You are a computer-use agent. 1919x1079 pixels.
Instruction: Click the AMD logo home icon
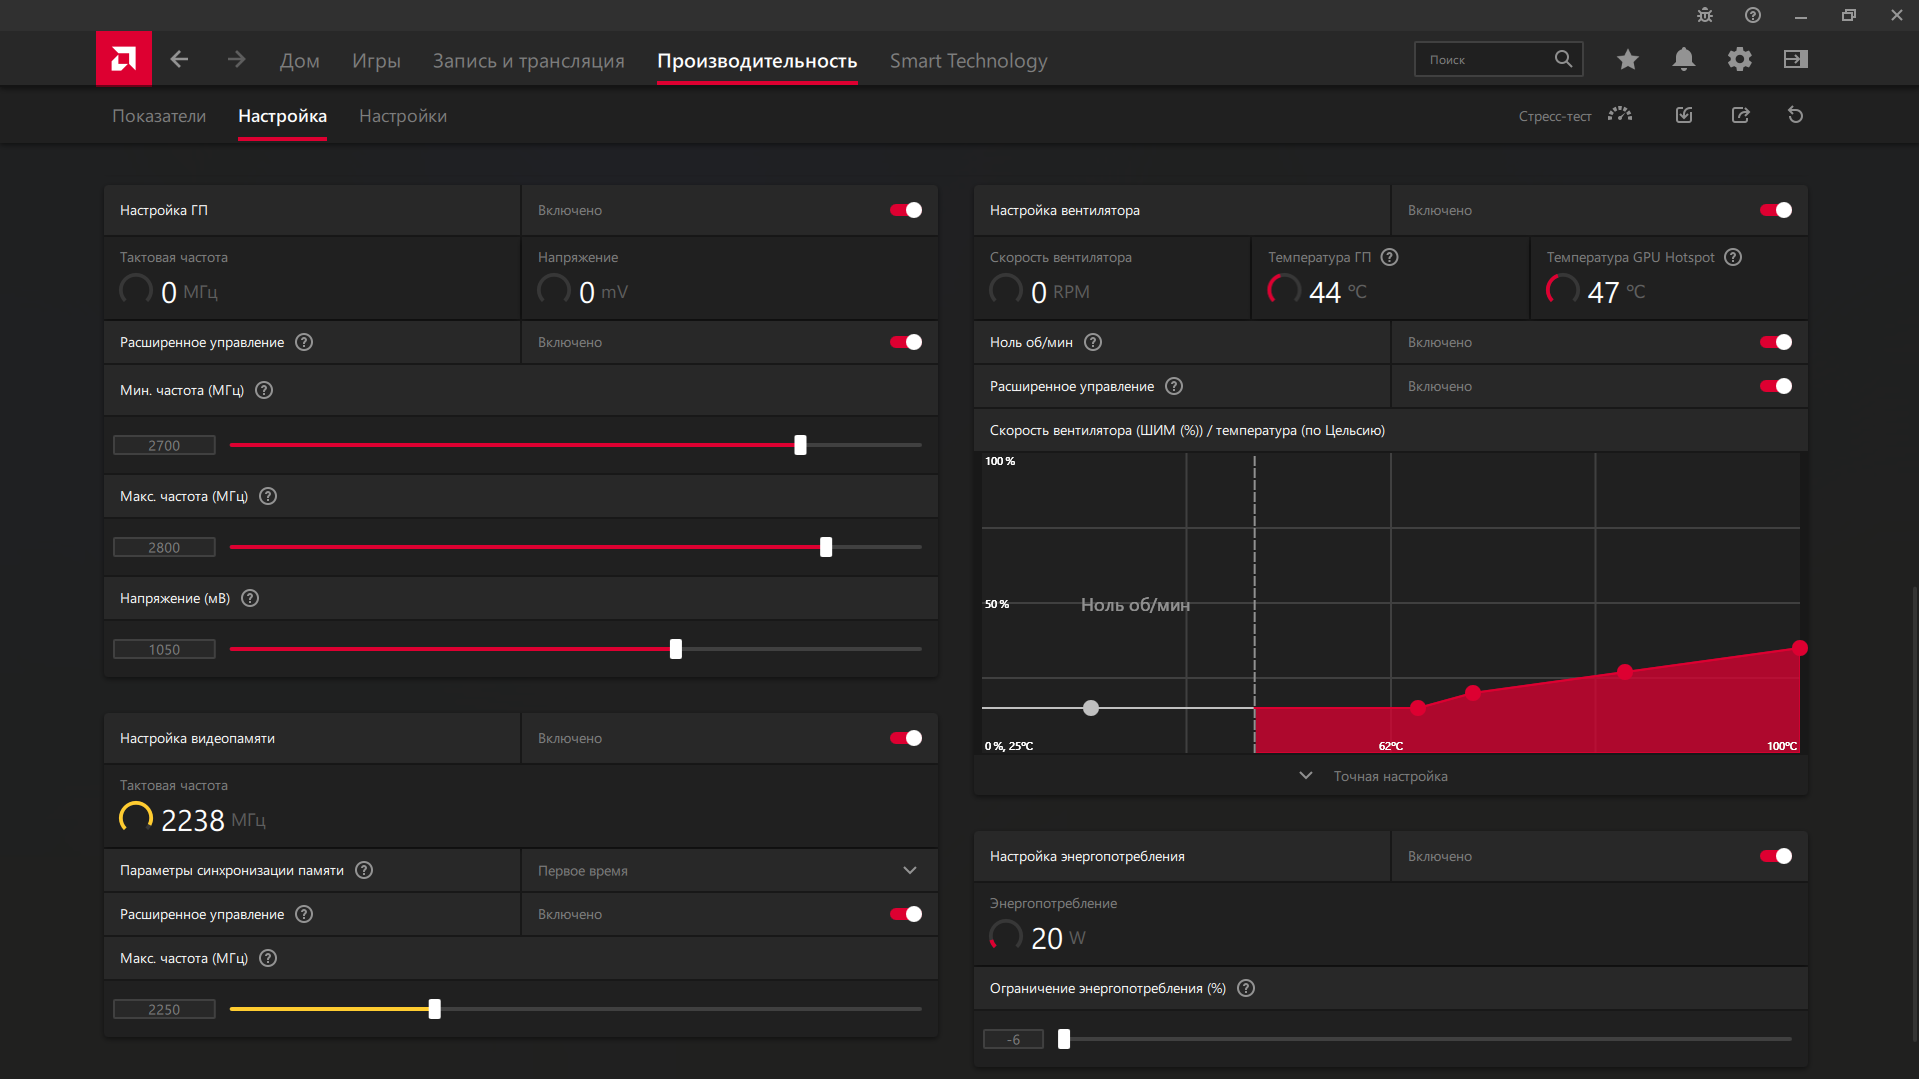click(x=124, y=59)
